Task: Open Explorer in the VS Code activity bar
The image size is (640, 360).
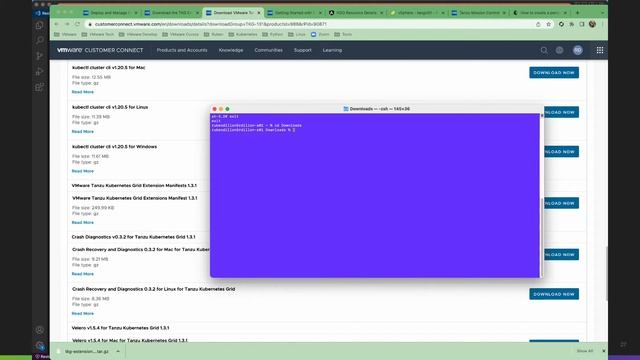Action: [40, 25]
